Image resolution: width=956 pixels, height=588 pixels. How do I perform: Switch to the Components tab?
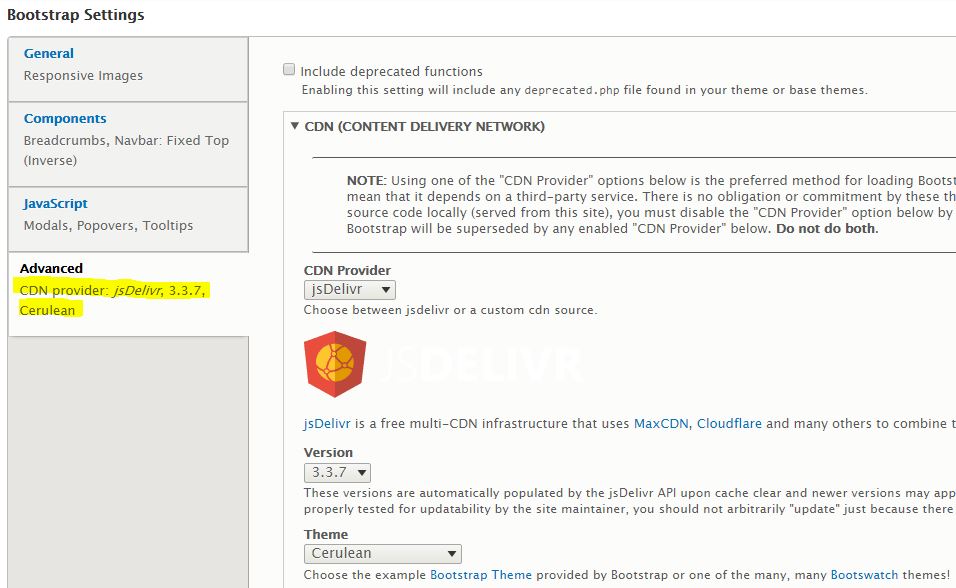[65, 118]
